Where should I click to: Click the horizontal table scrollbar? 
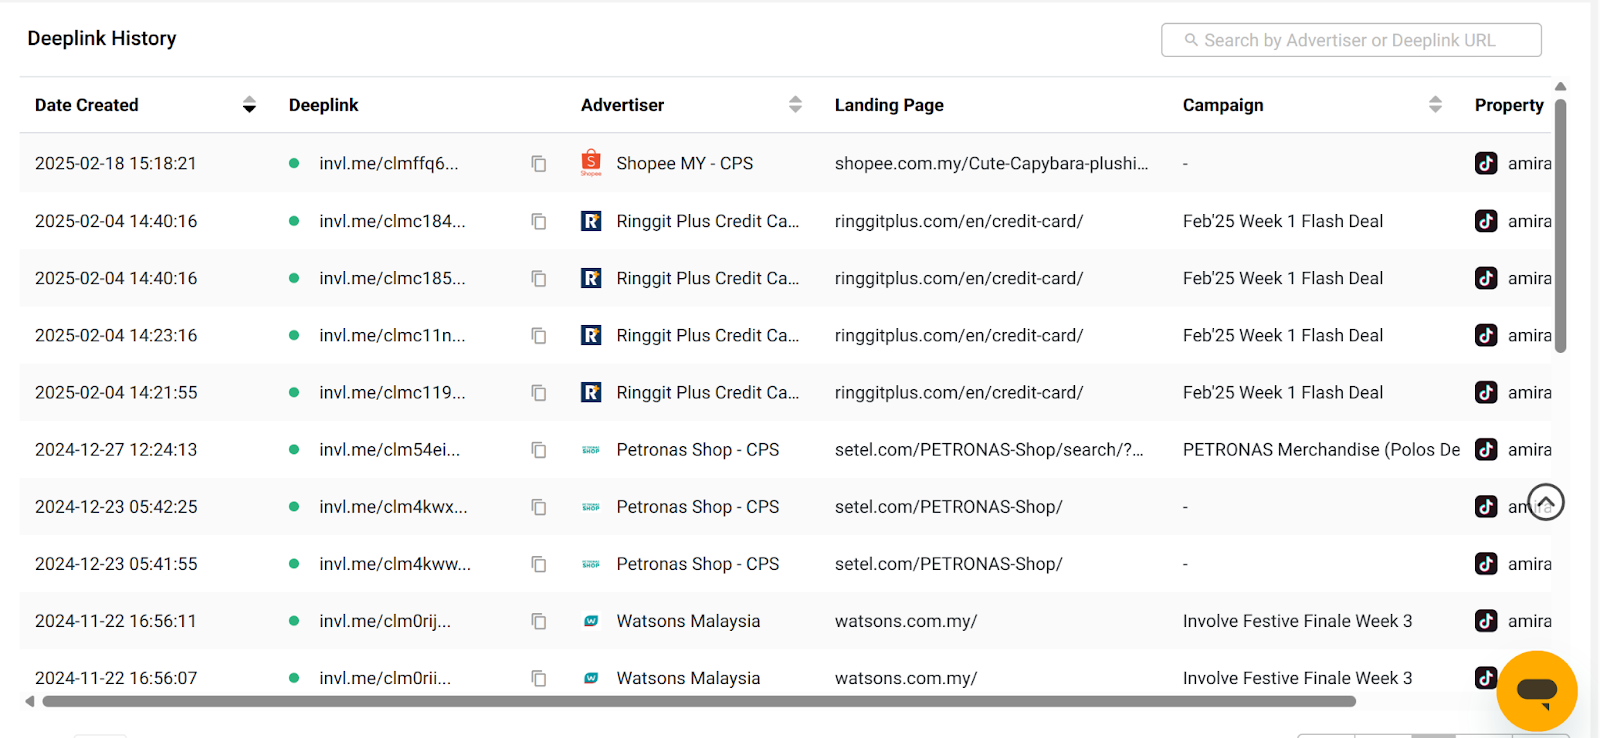tap(698, 702)
